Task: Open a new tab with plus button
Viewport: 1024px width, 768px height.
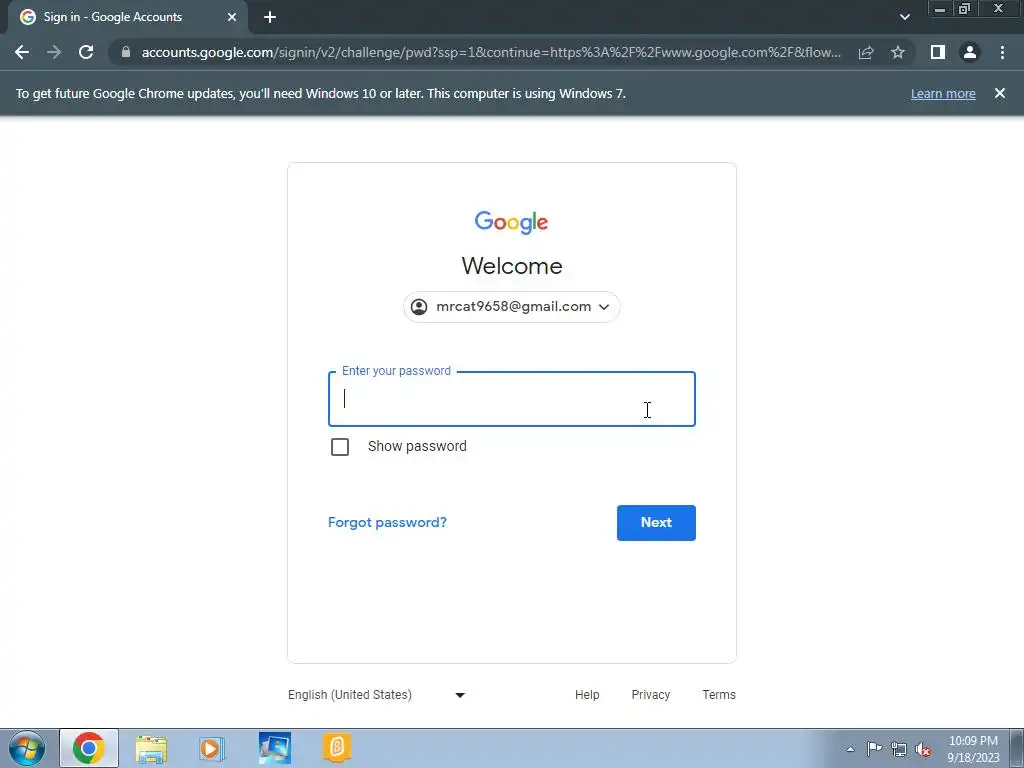Action: click(270, 17)
